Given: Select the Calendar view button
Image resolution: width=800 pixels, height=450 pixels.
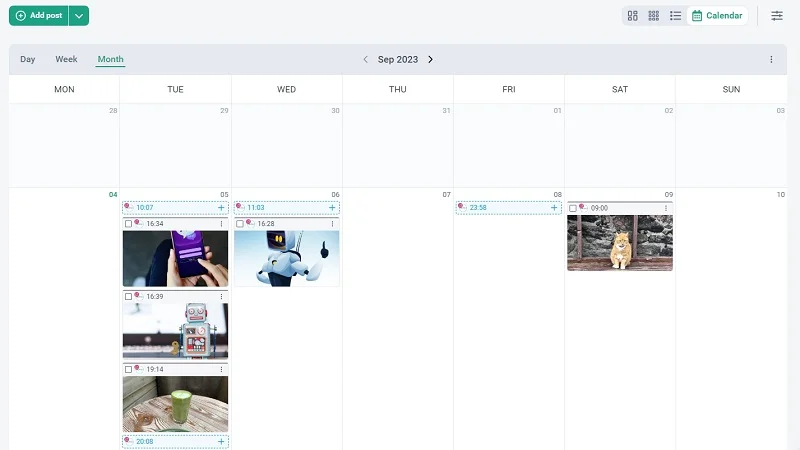Looking at the screenshot, I should coord(718,16).
